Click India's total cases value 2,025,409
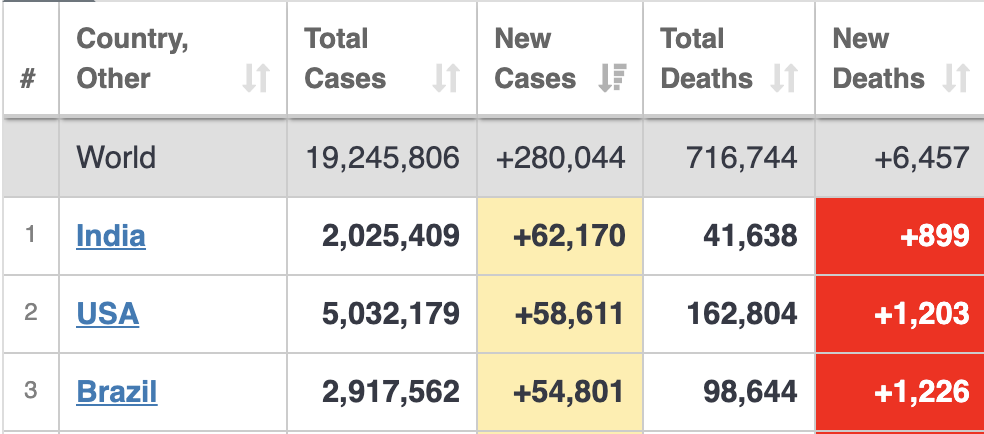The image size is (984, 434). 390,236
